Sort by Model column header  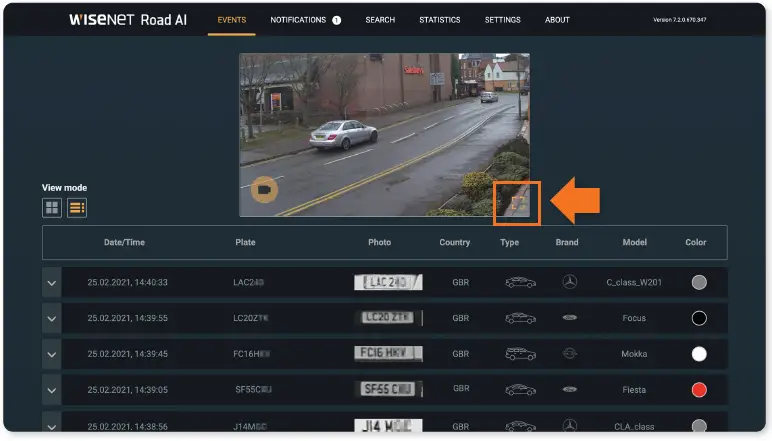pyautogui.click(x=634, y=242)
